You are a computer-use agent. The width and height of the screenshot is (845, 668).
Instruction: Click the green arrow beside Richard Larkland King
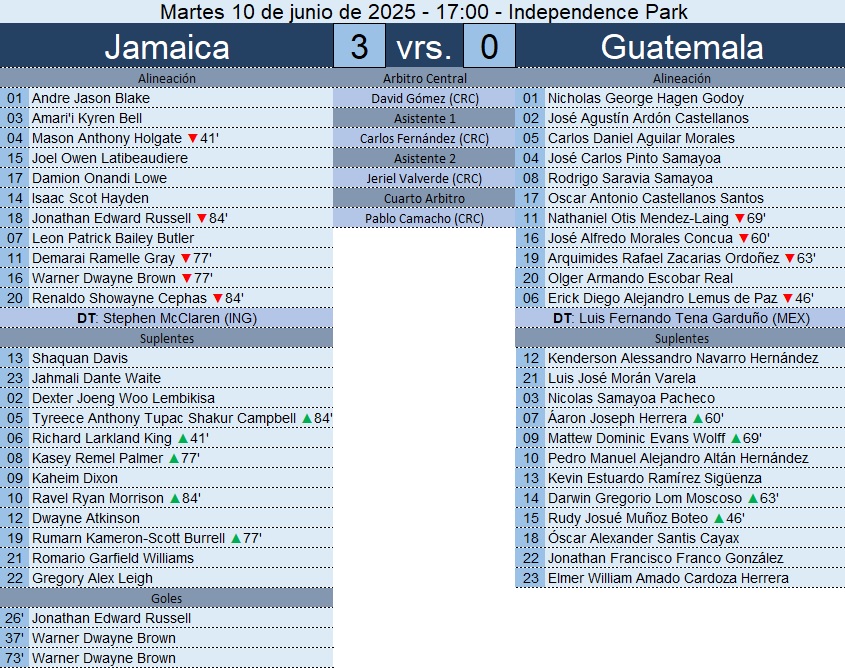click(x=182, y=438)
